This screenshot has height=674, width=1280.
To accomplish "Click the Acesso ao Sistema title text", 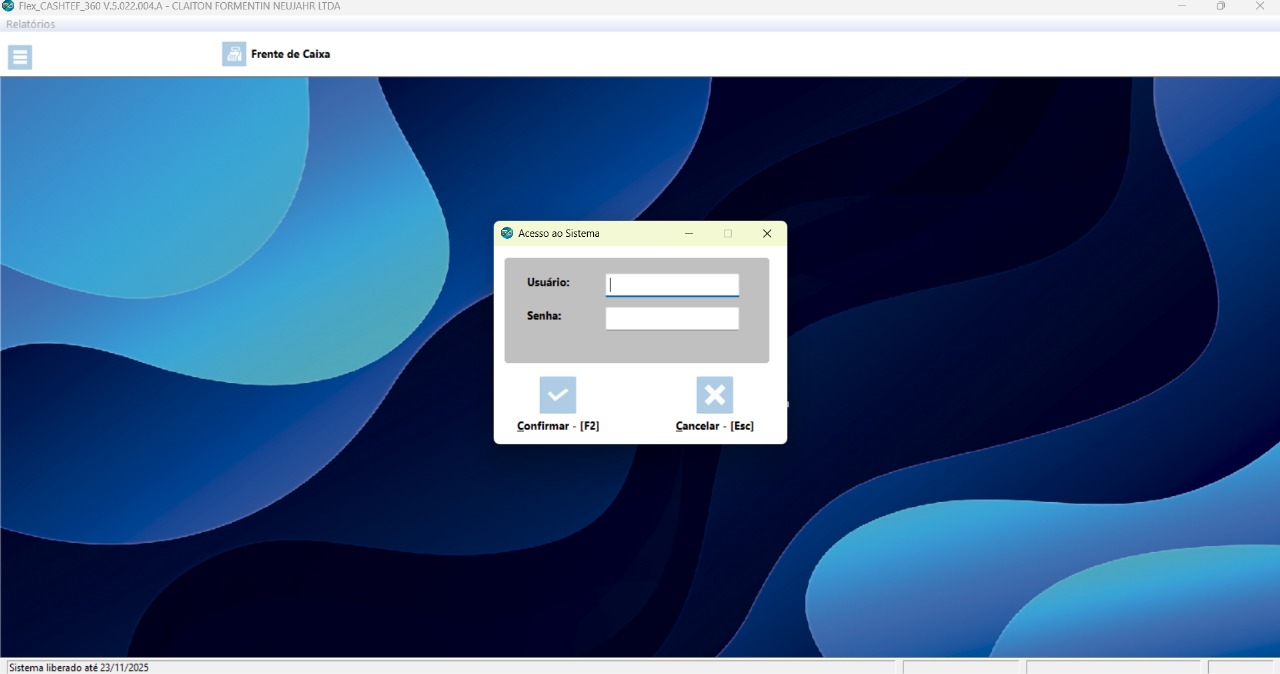I will [x=559, y=233].
